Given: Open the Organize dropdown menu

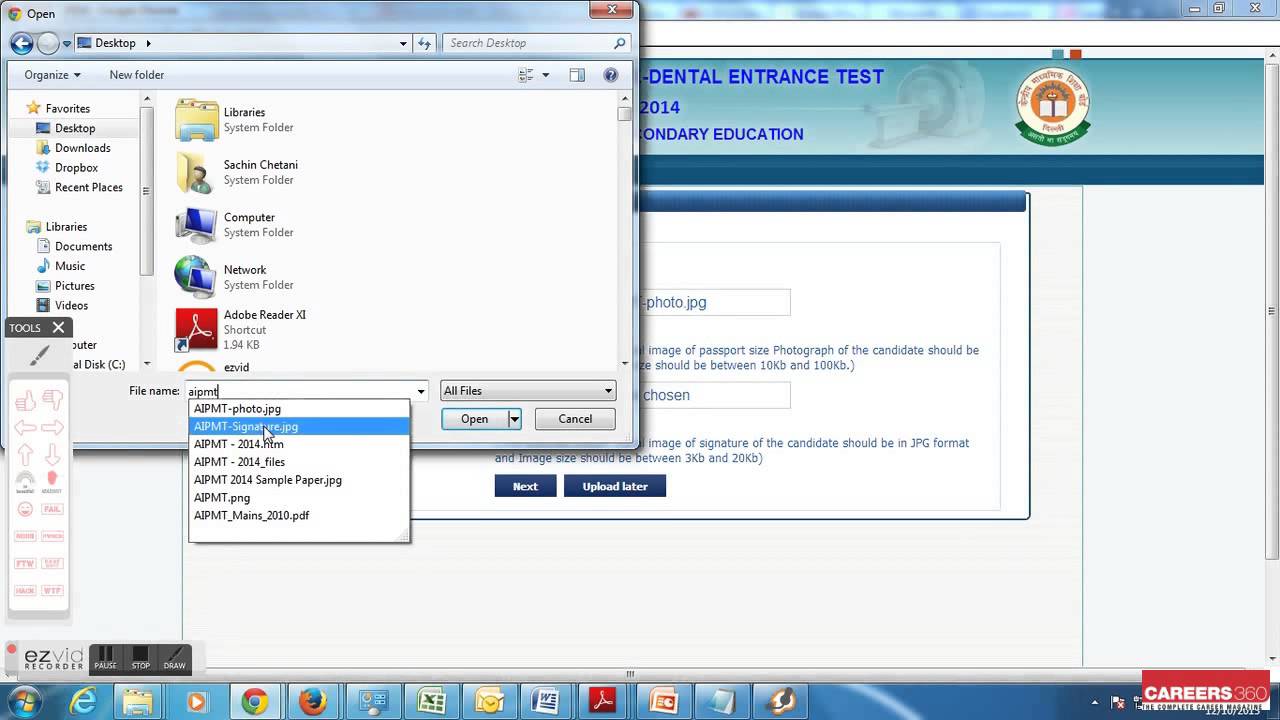Looking at the screenshot, I should tap(52, 75).
